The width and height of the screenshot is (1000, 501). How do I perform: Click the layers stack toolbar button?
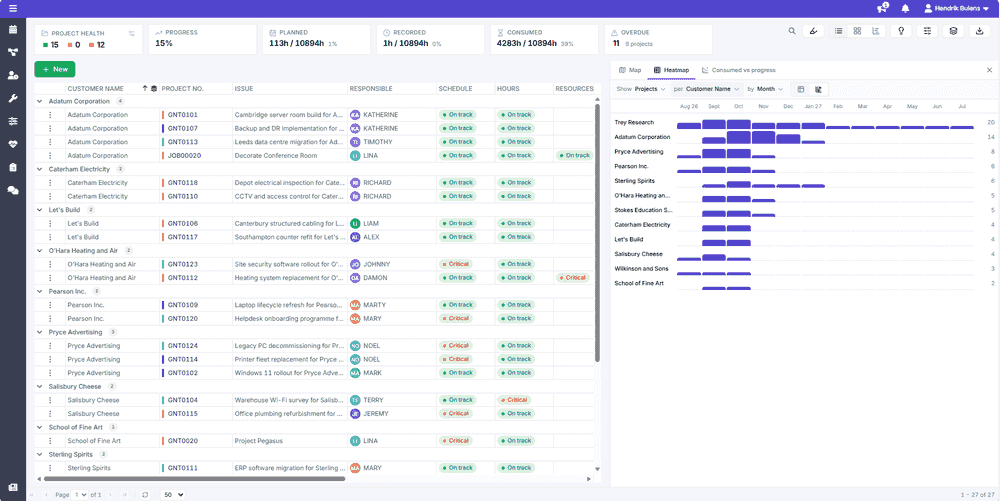[953, 31]
